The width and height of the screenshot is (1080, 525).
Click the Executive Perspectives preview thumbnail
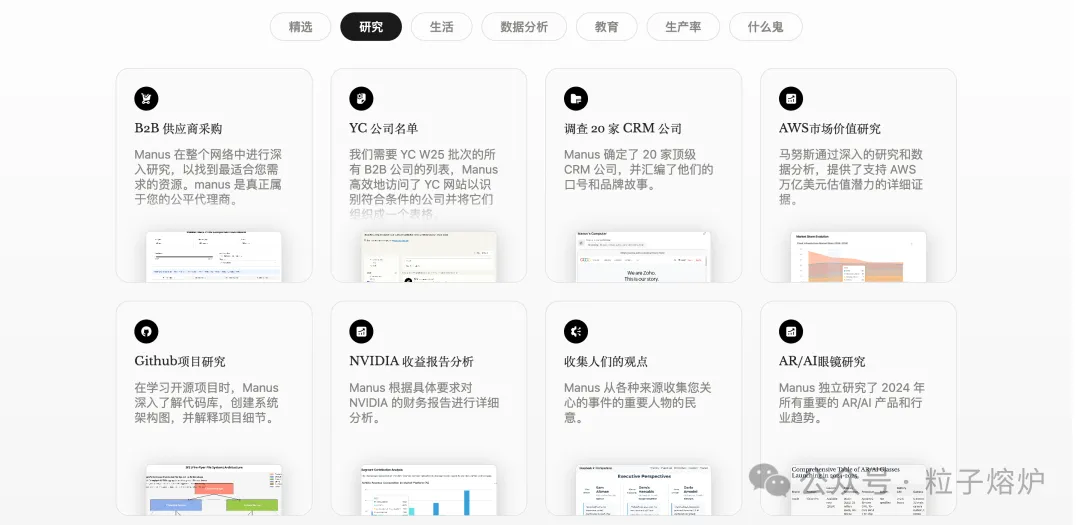pos(643,489)
